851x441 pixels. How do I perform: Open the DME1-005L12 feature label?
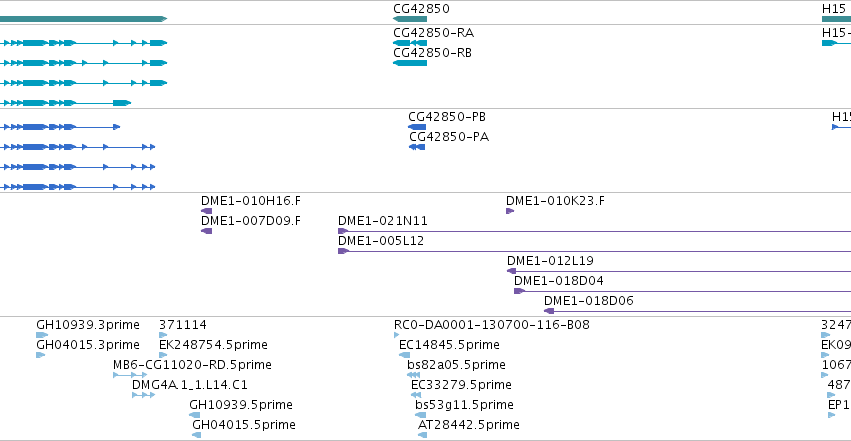(x=381, y=241)
